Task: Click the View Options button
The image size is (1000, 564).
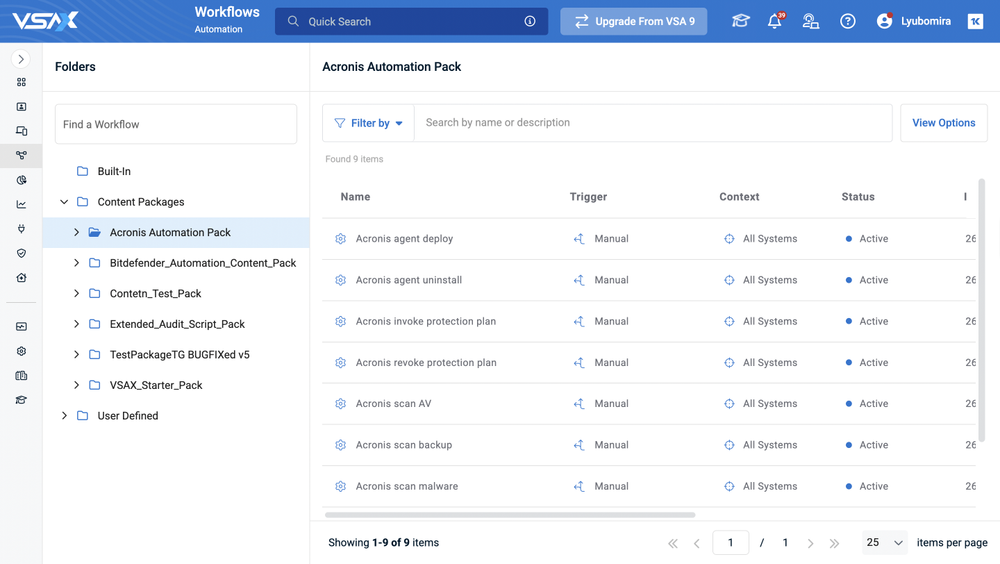Action: click(943, 123)
